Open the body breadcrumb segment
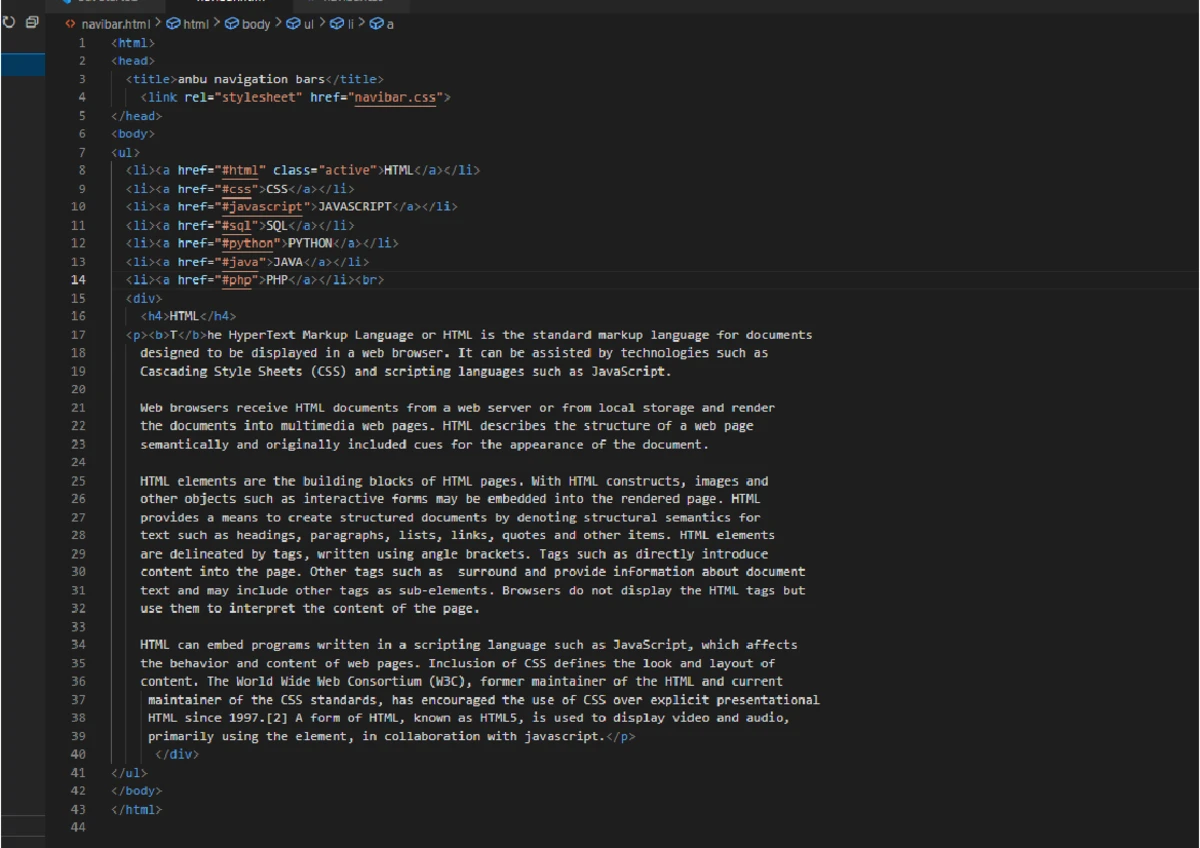1200x848 pixels. pyautogui.click(x=248, y=23)
